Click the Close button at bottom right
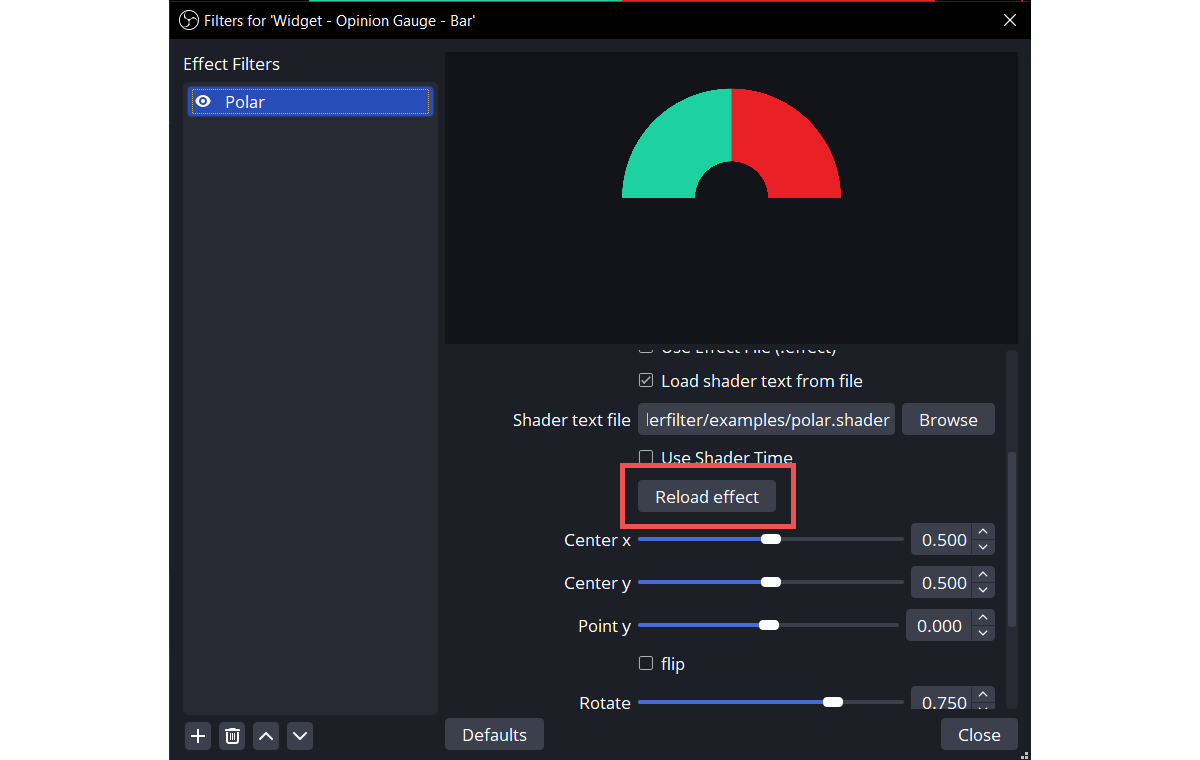The height and width of the screenshot is (760, 1200). (x=979, y=735)
